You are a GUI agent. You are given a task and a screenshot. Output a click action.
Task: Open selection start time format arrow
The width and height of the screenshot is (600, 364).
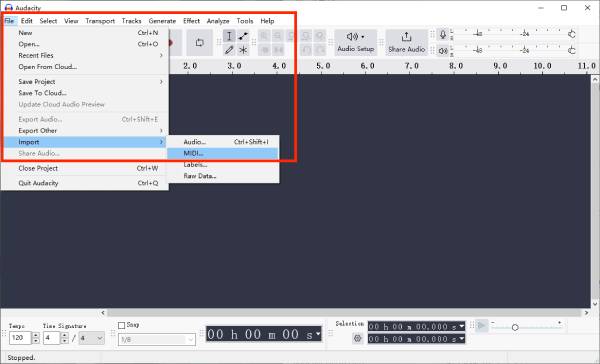tap(461, 326)
